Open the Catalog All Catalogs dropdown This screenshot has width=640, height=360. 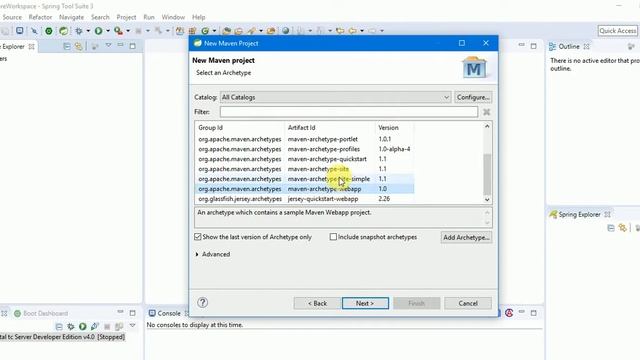pyautogui.click(x=336, y=97)
